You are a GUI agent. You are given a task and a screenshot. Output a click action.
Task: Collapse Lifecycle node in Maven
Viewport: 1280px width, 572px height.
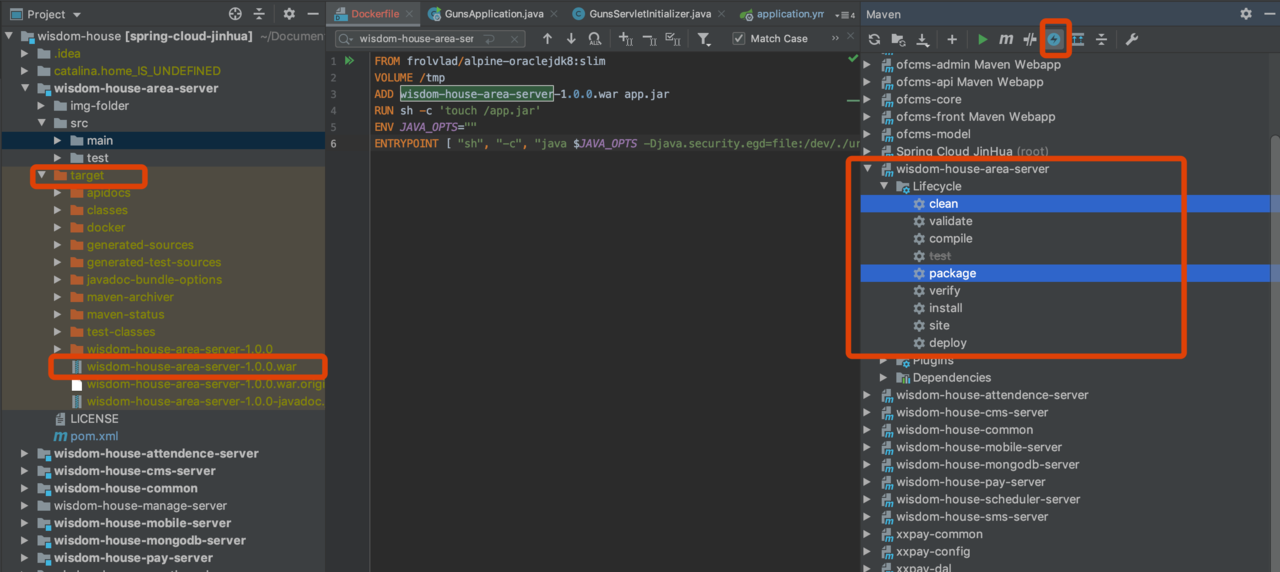click(x=884, y=186)
